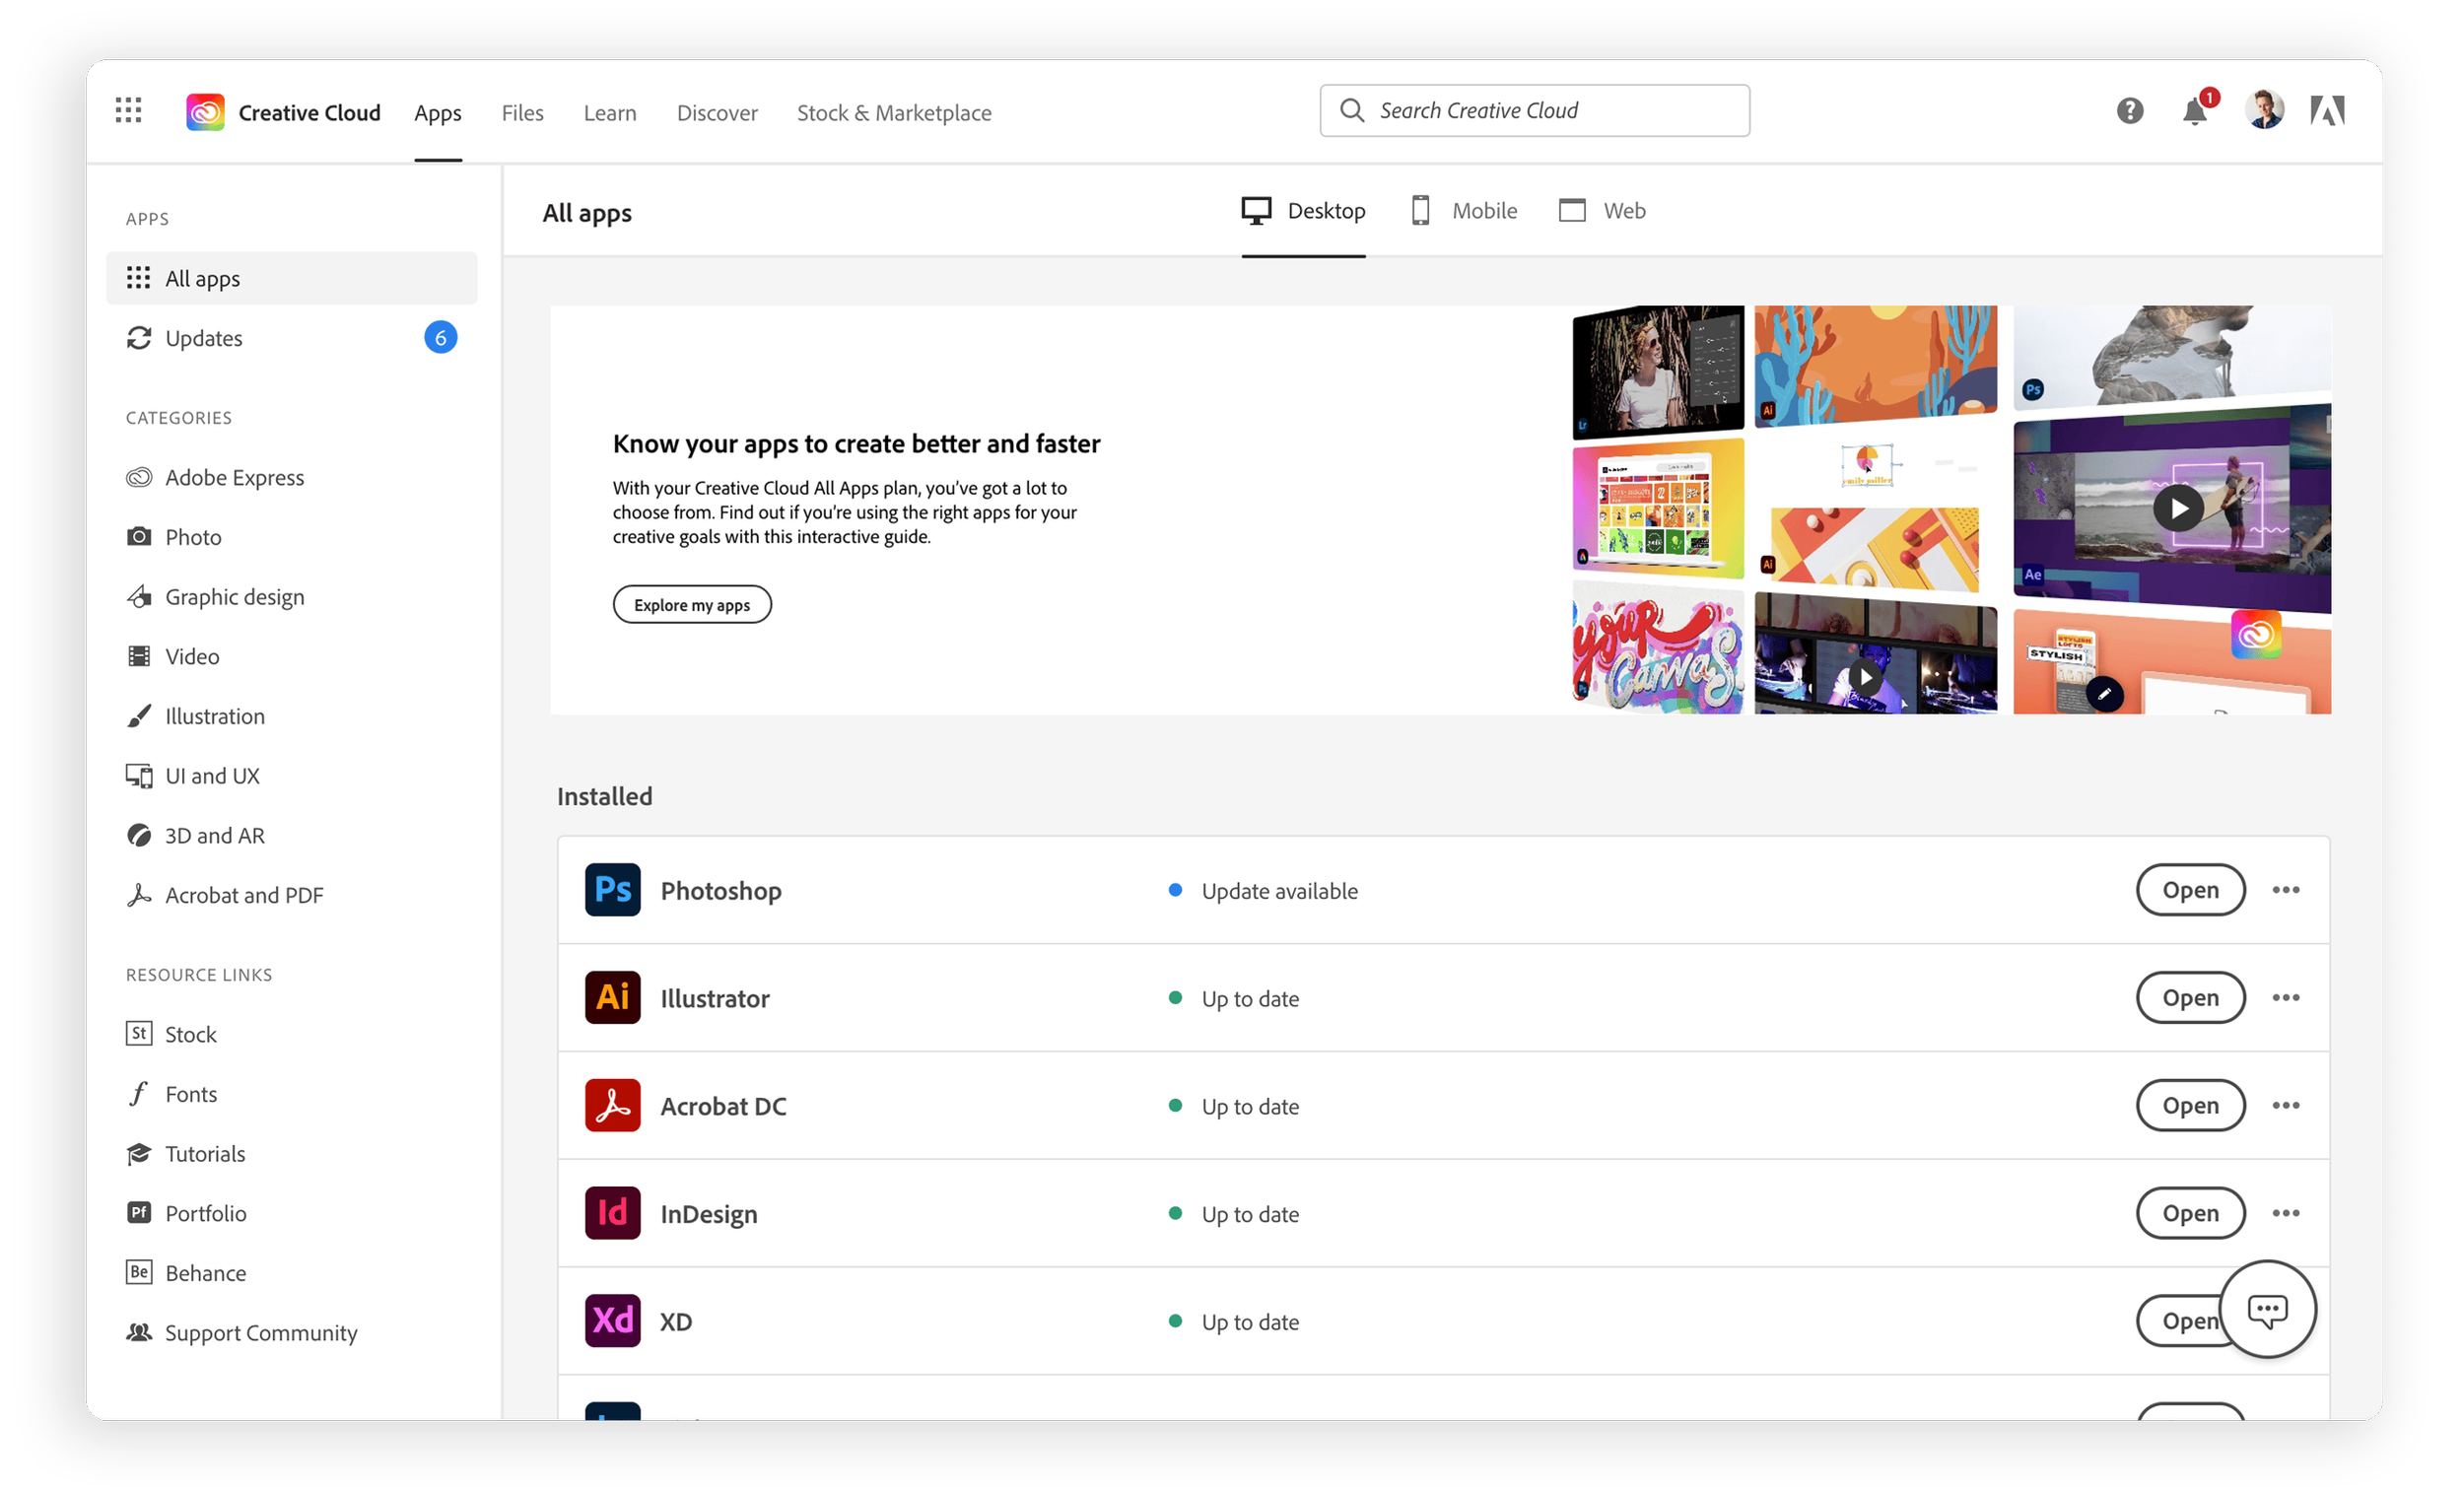Open the Video category

[172, 657]
